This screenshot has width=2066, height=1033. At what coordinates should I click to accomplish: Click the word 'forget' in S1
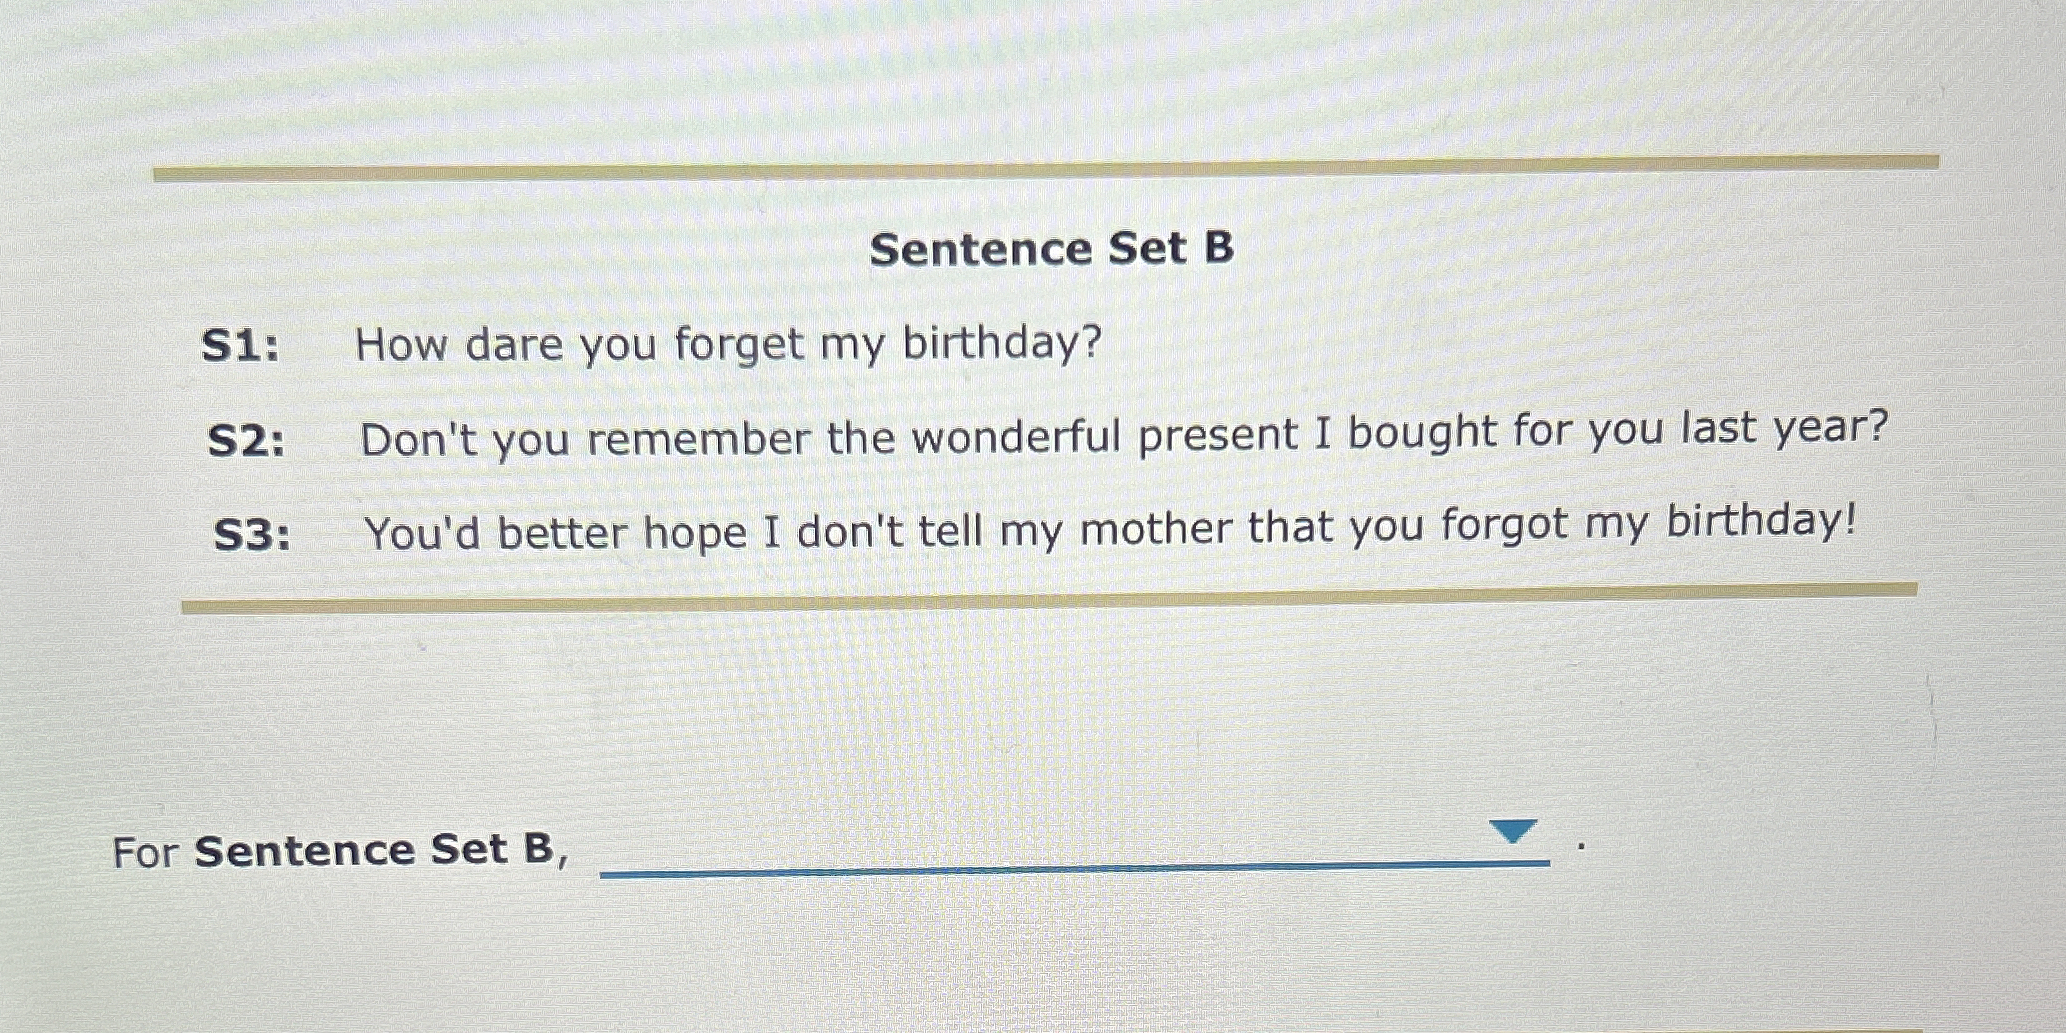point(739,346)
